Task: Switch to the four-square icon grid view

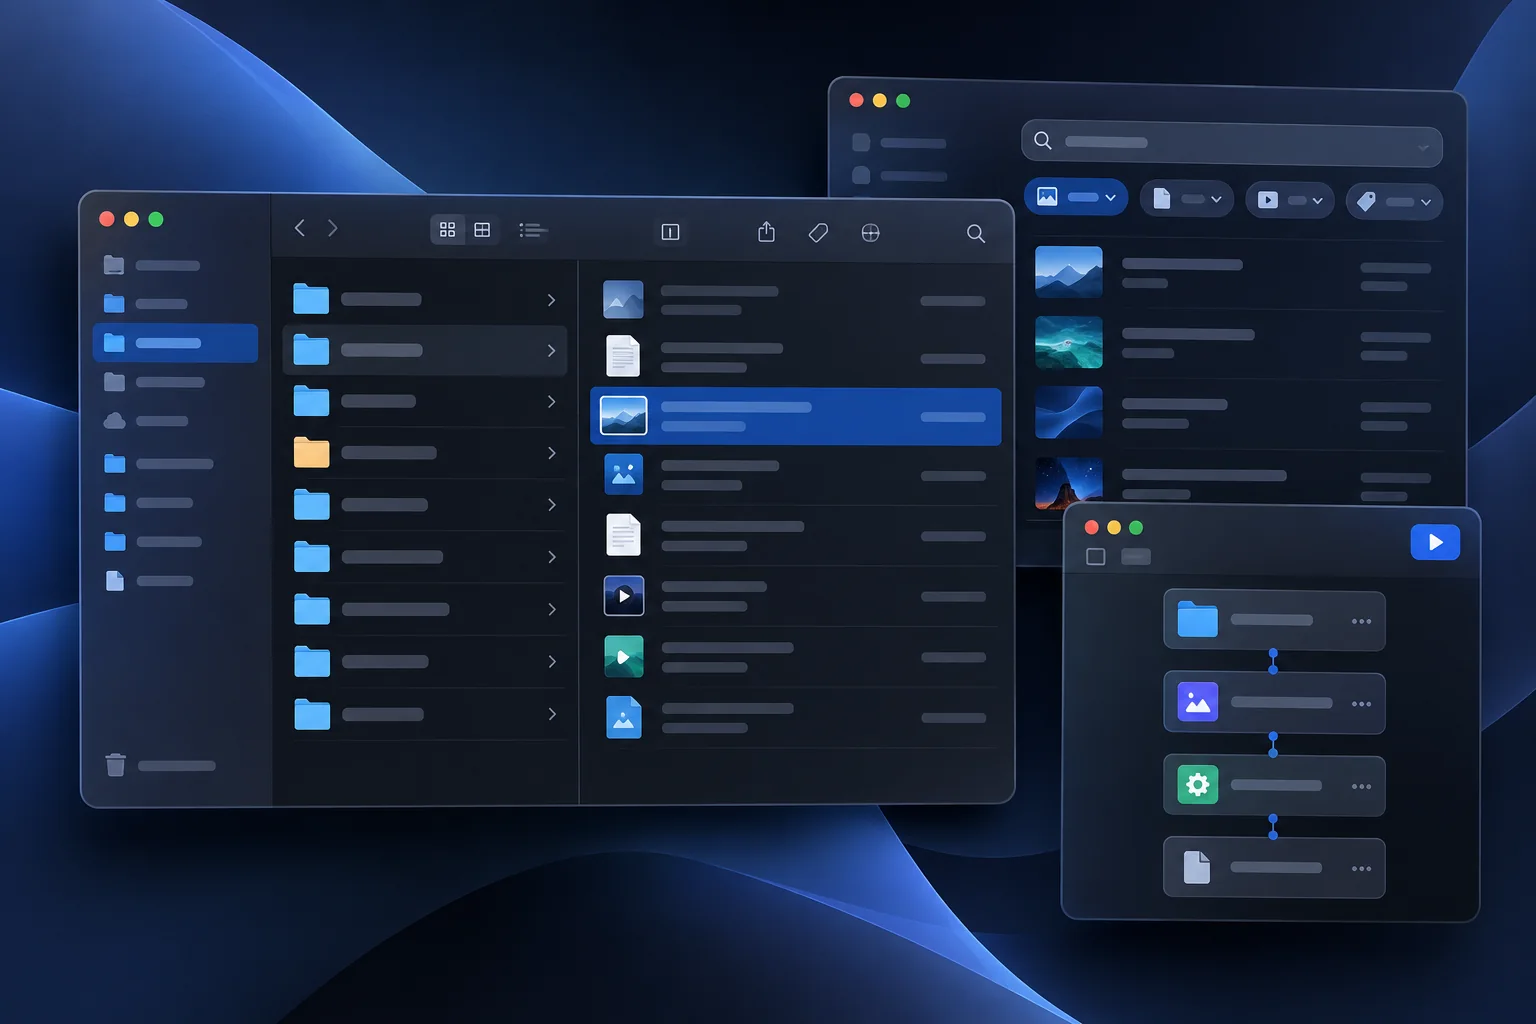Action: [x=447, y=230]
